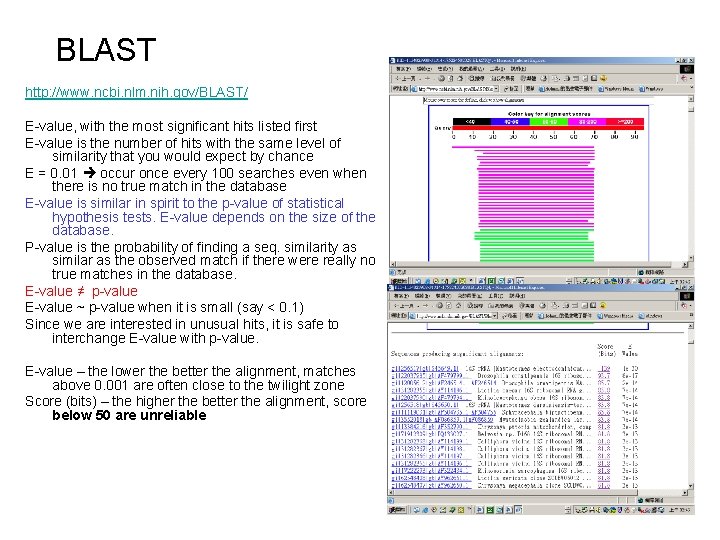This screenshot has width=720, height=540.
Task: Open Help menu in upper browser window
Action: [x=518, y=69]
